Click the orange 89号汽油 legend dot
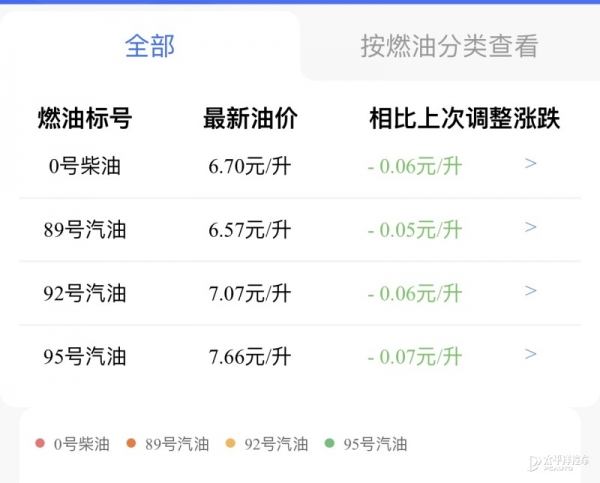This screenshot has height=483, width=600. [131, 444]
